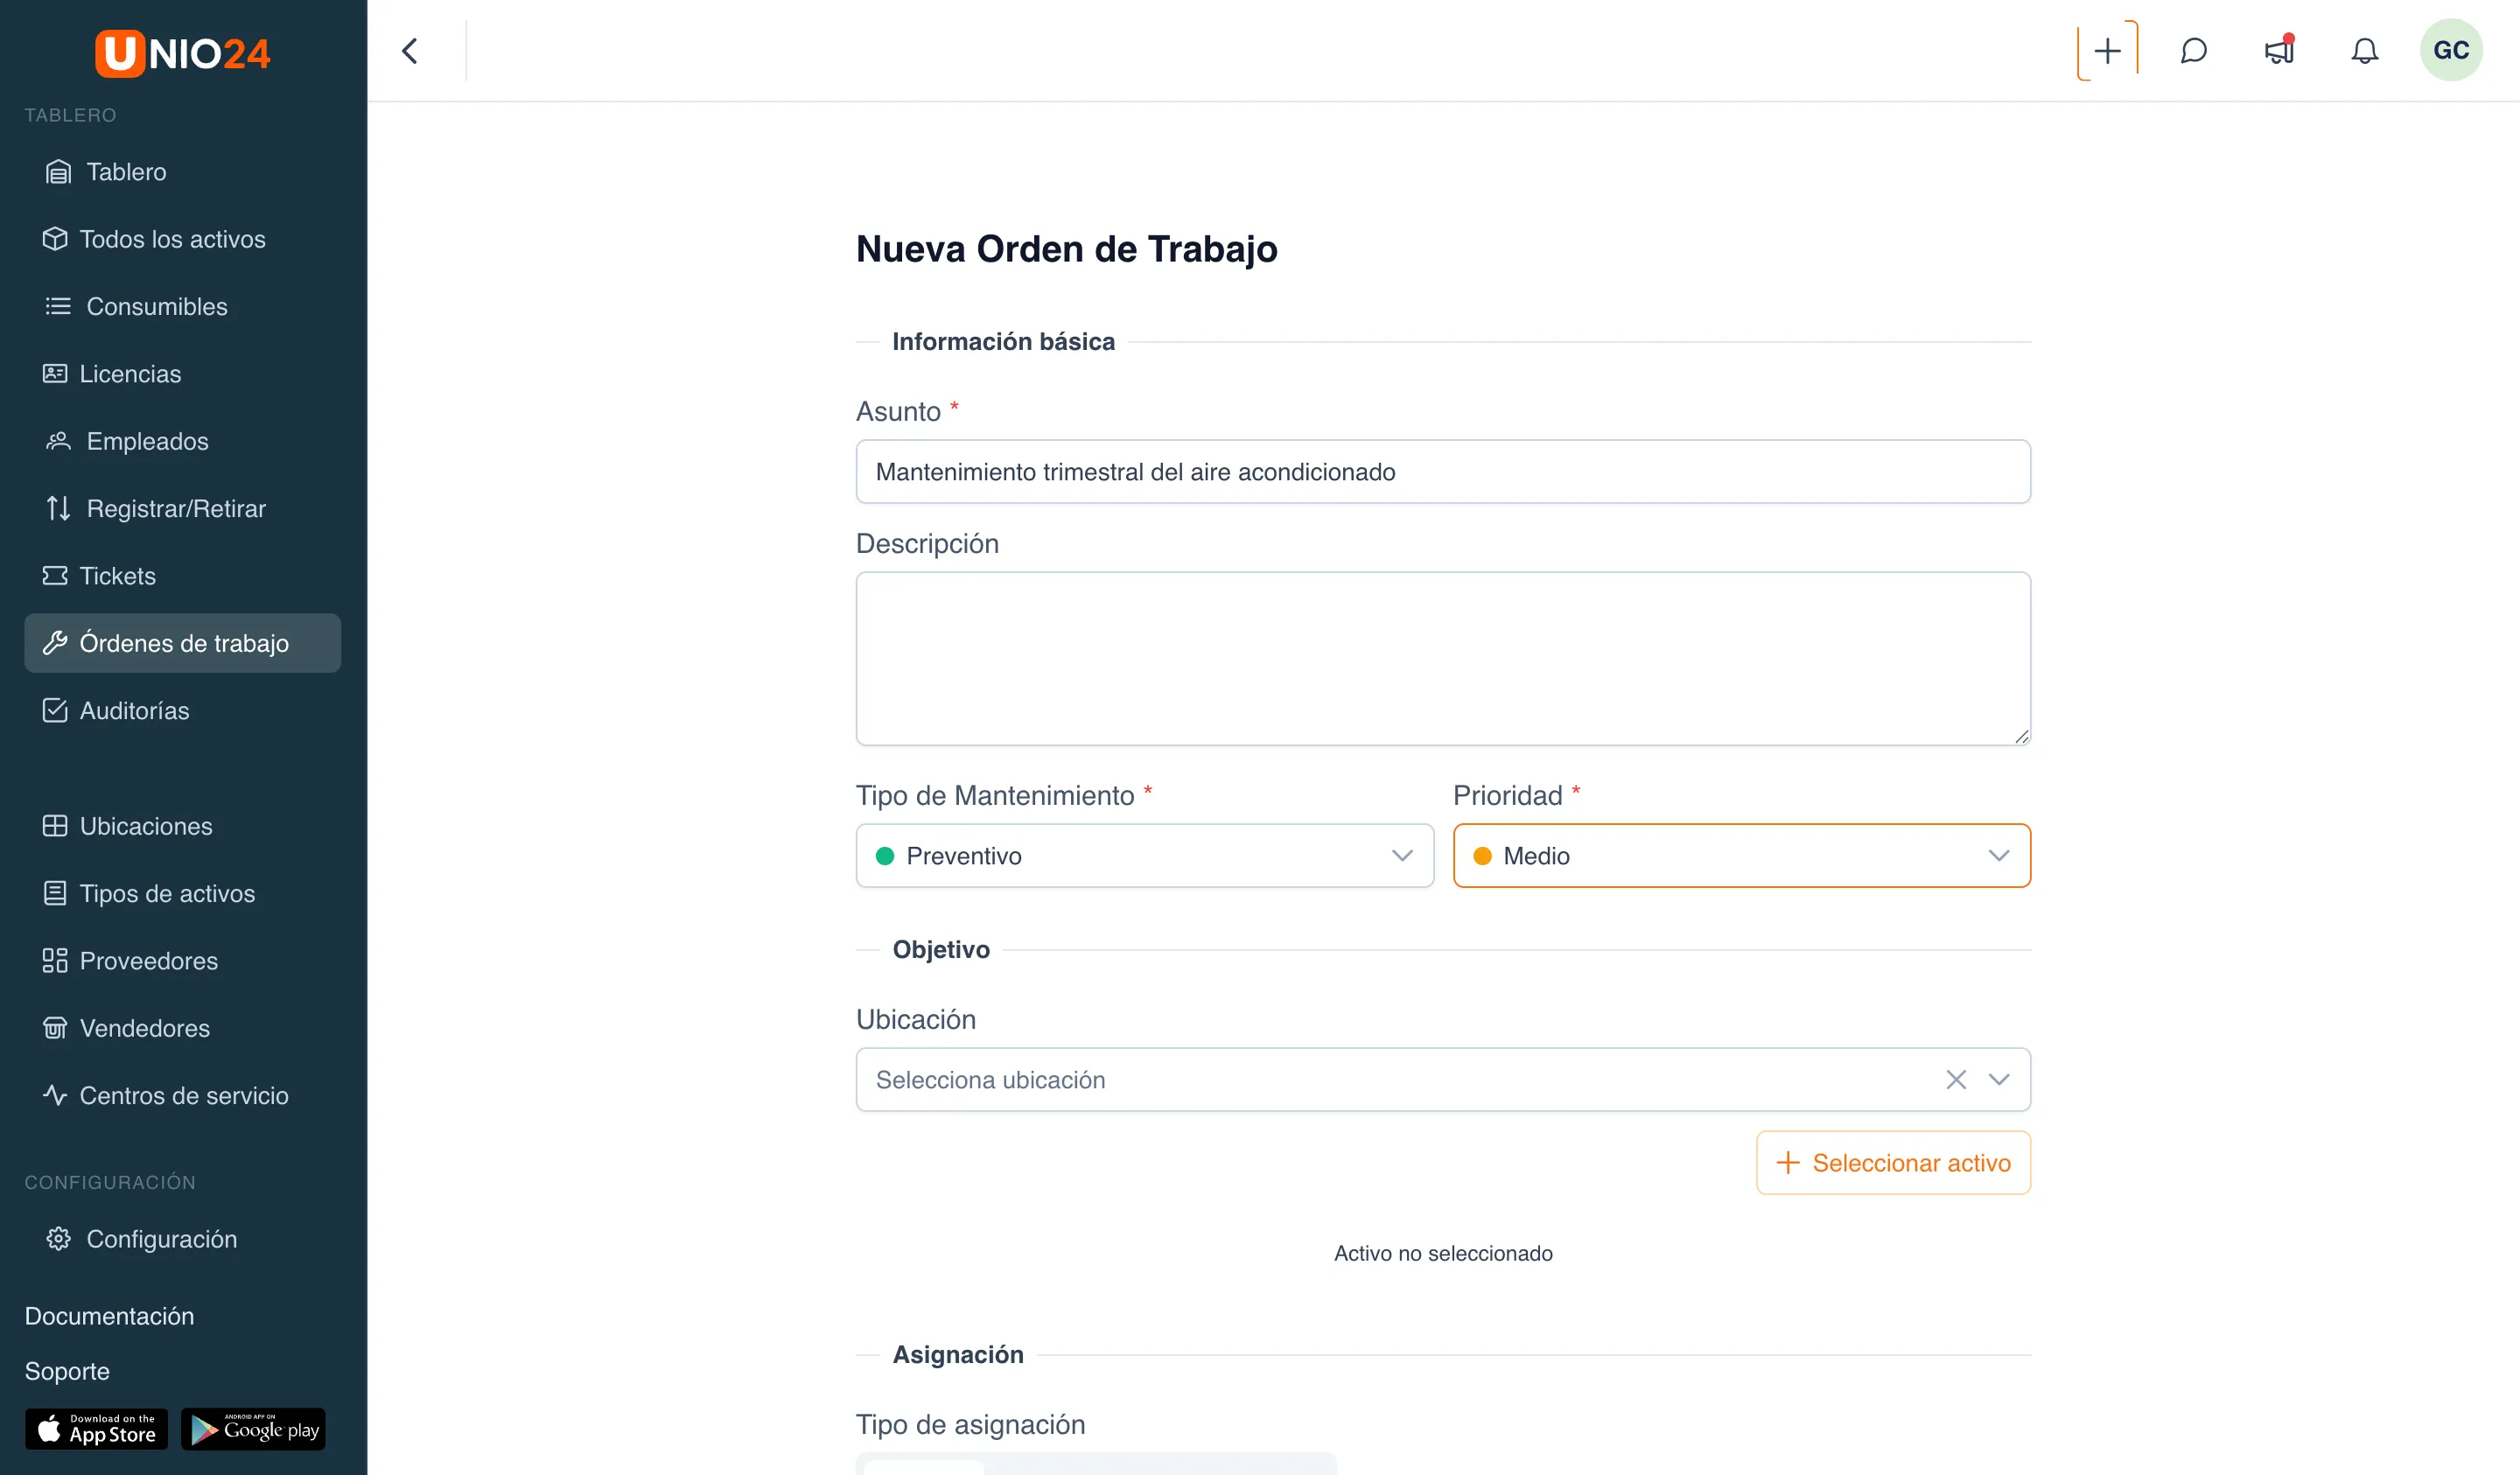This screenshot has height=1475, width=2520.
Task: Expand the Prioridad Medio dropdown
Action: pyautogui.click(x=1741, y=855)
